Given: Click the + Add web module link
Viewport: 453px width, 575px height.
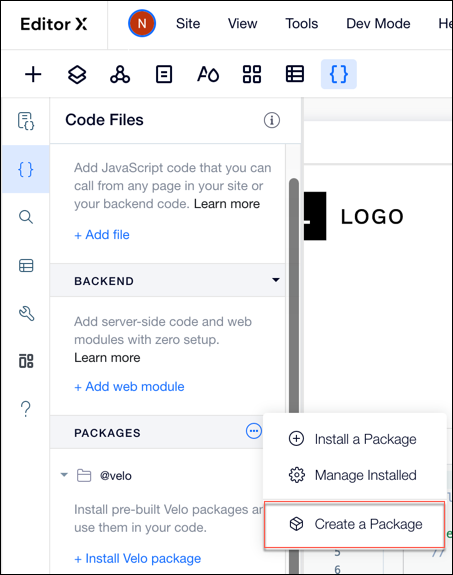Looking at the screenshot, I should point(129,387).
